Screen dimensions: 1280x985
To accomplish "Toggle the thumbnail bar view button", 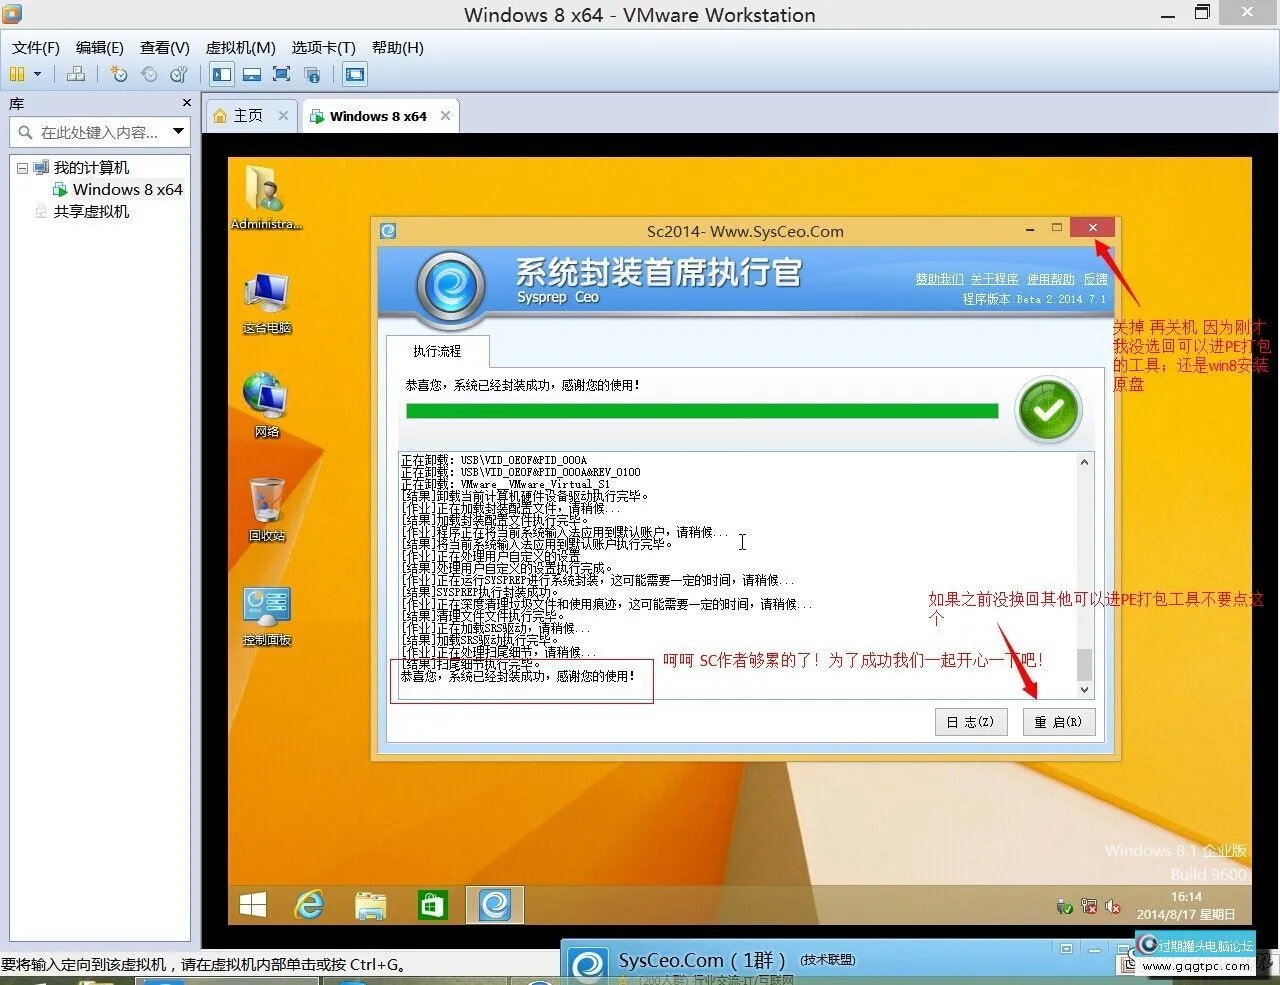I will pyautogui.click(x=252, y=74).
